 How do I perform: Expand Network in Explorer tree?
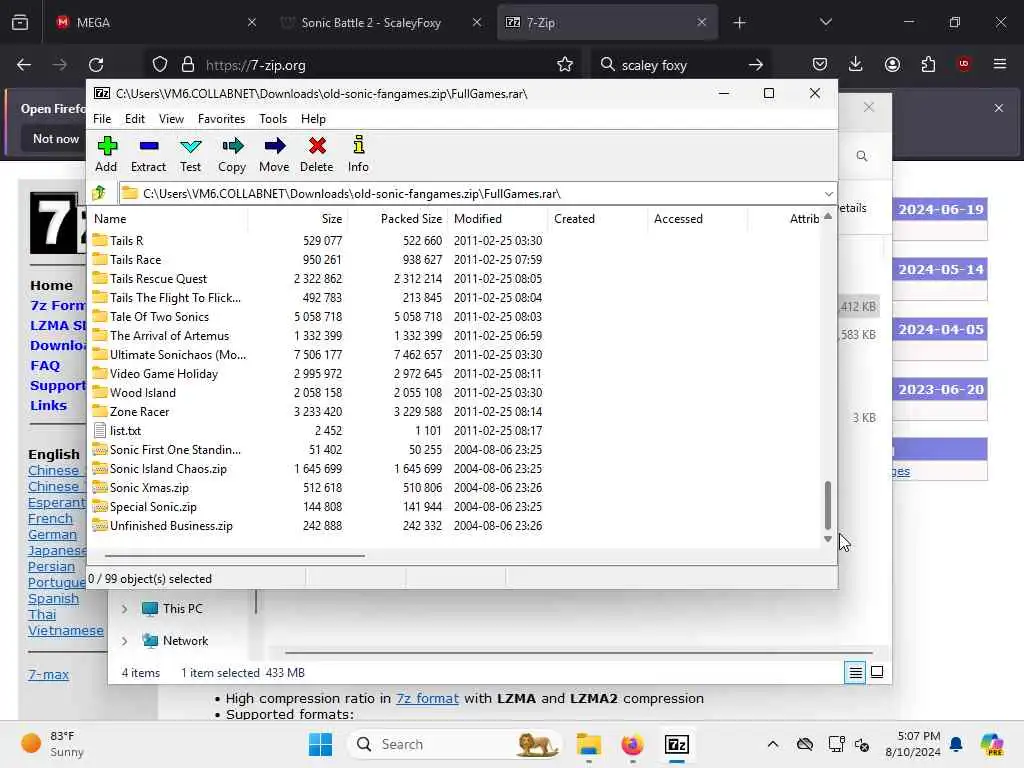click(x=124, y=641)
